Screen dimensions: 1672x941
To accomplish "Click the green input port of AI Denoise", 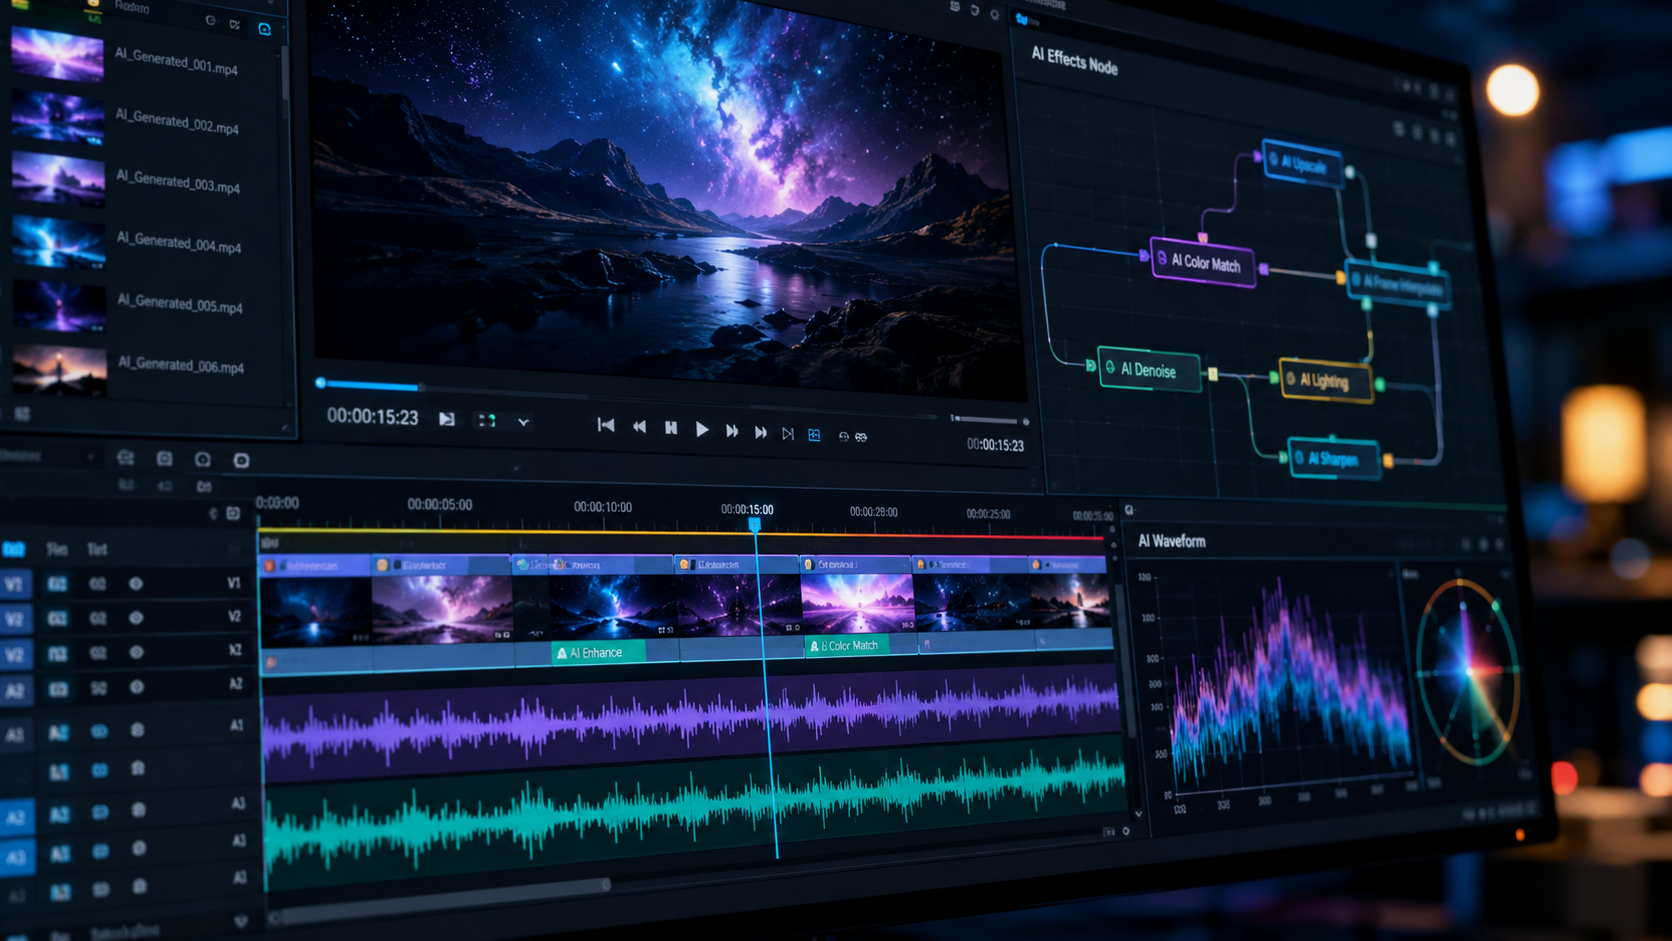I will click(x=1090, y=366).
